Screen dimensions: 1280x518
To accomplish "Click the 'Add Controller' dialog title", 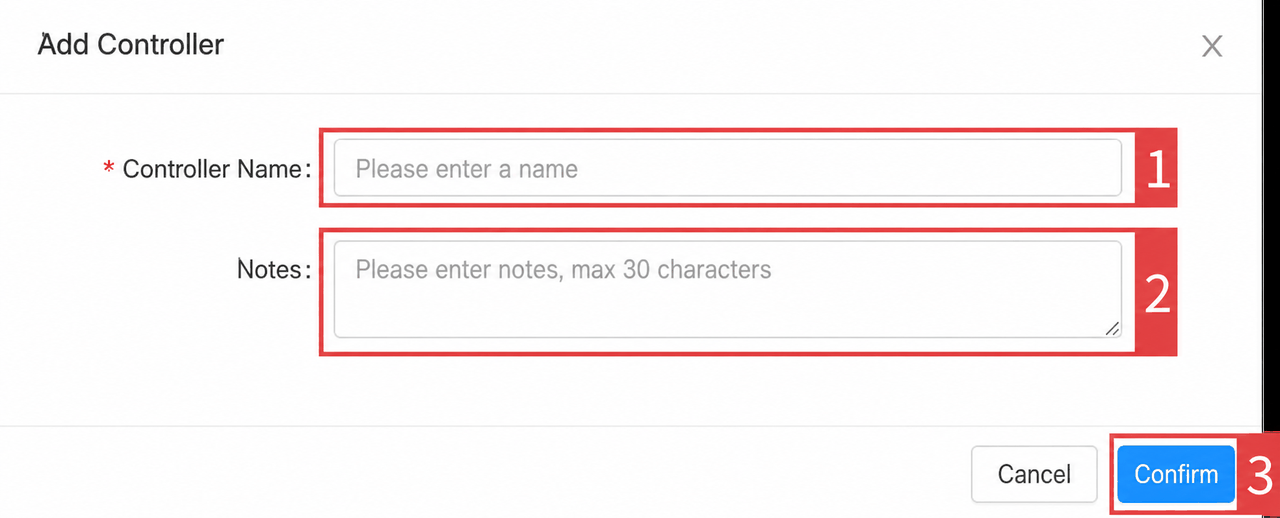I will tap(131, 45).
